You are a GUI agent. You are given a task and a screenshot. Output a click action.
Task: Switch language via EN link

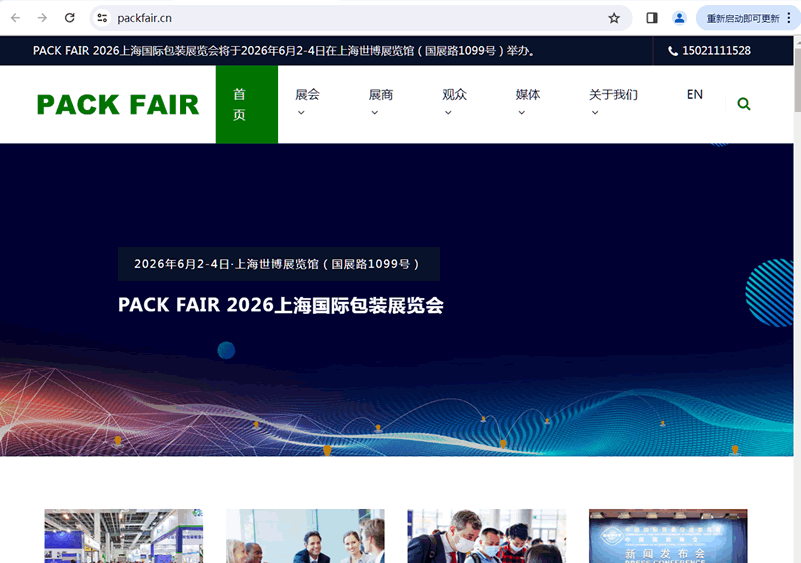click(x=695, y=95)
